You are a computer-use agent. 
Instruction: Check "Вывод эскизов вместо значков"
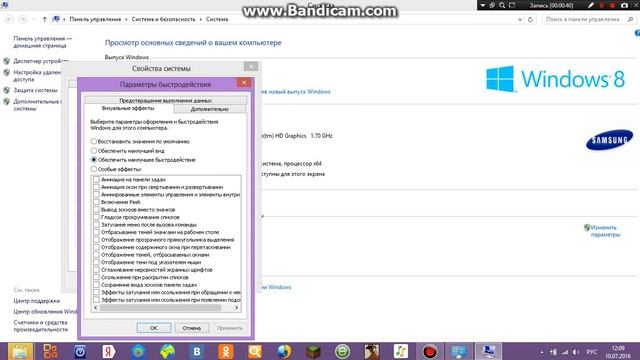pyautogui.click(x=96, y=209)
